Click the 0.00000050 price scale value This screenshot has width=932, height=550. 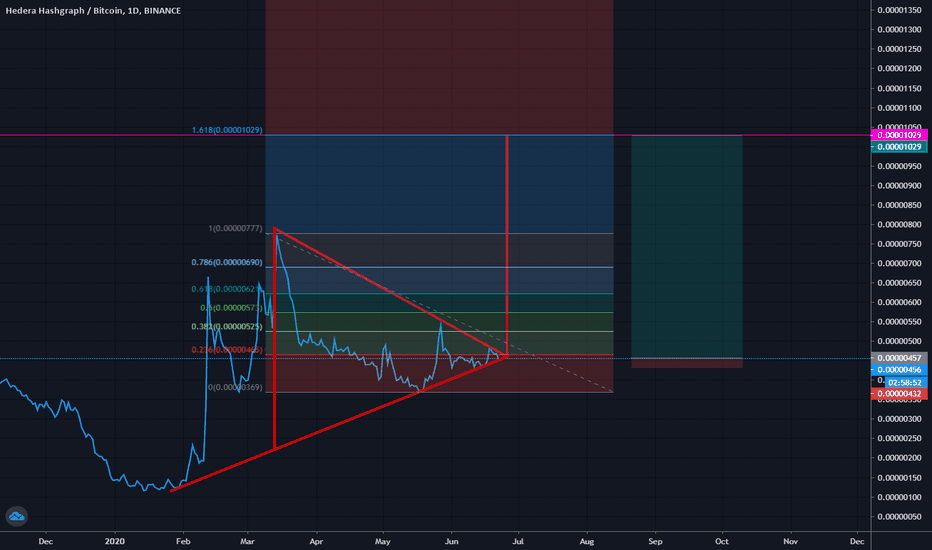tap(899, 517)
